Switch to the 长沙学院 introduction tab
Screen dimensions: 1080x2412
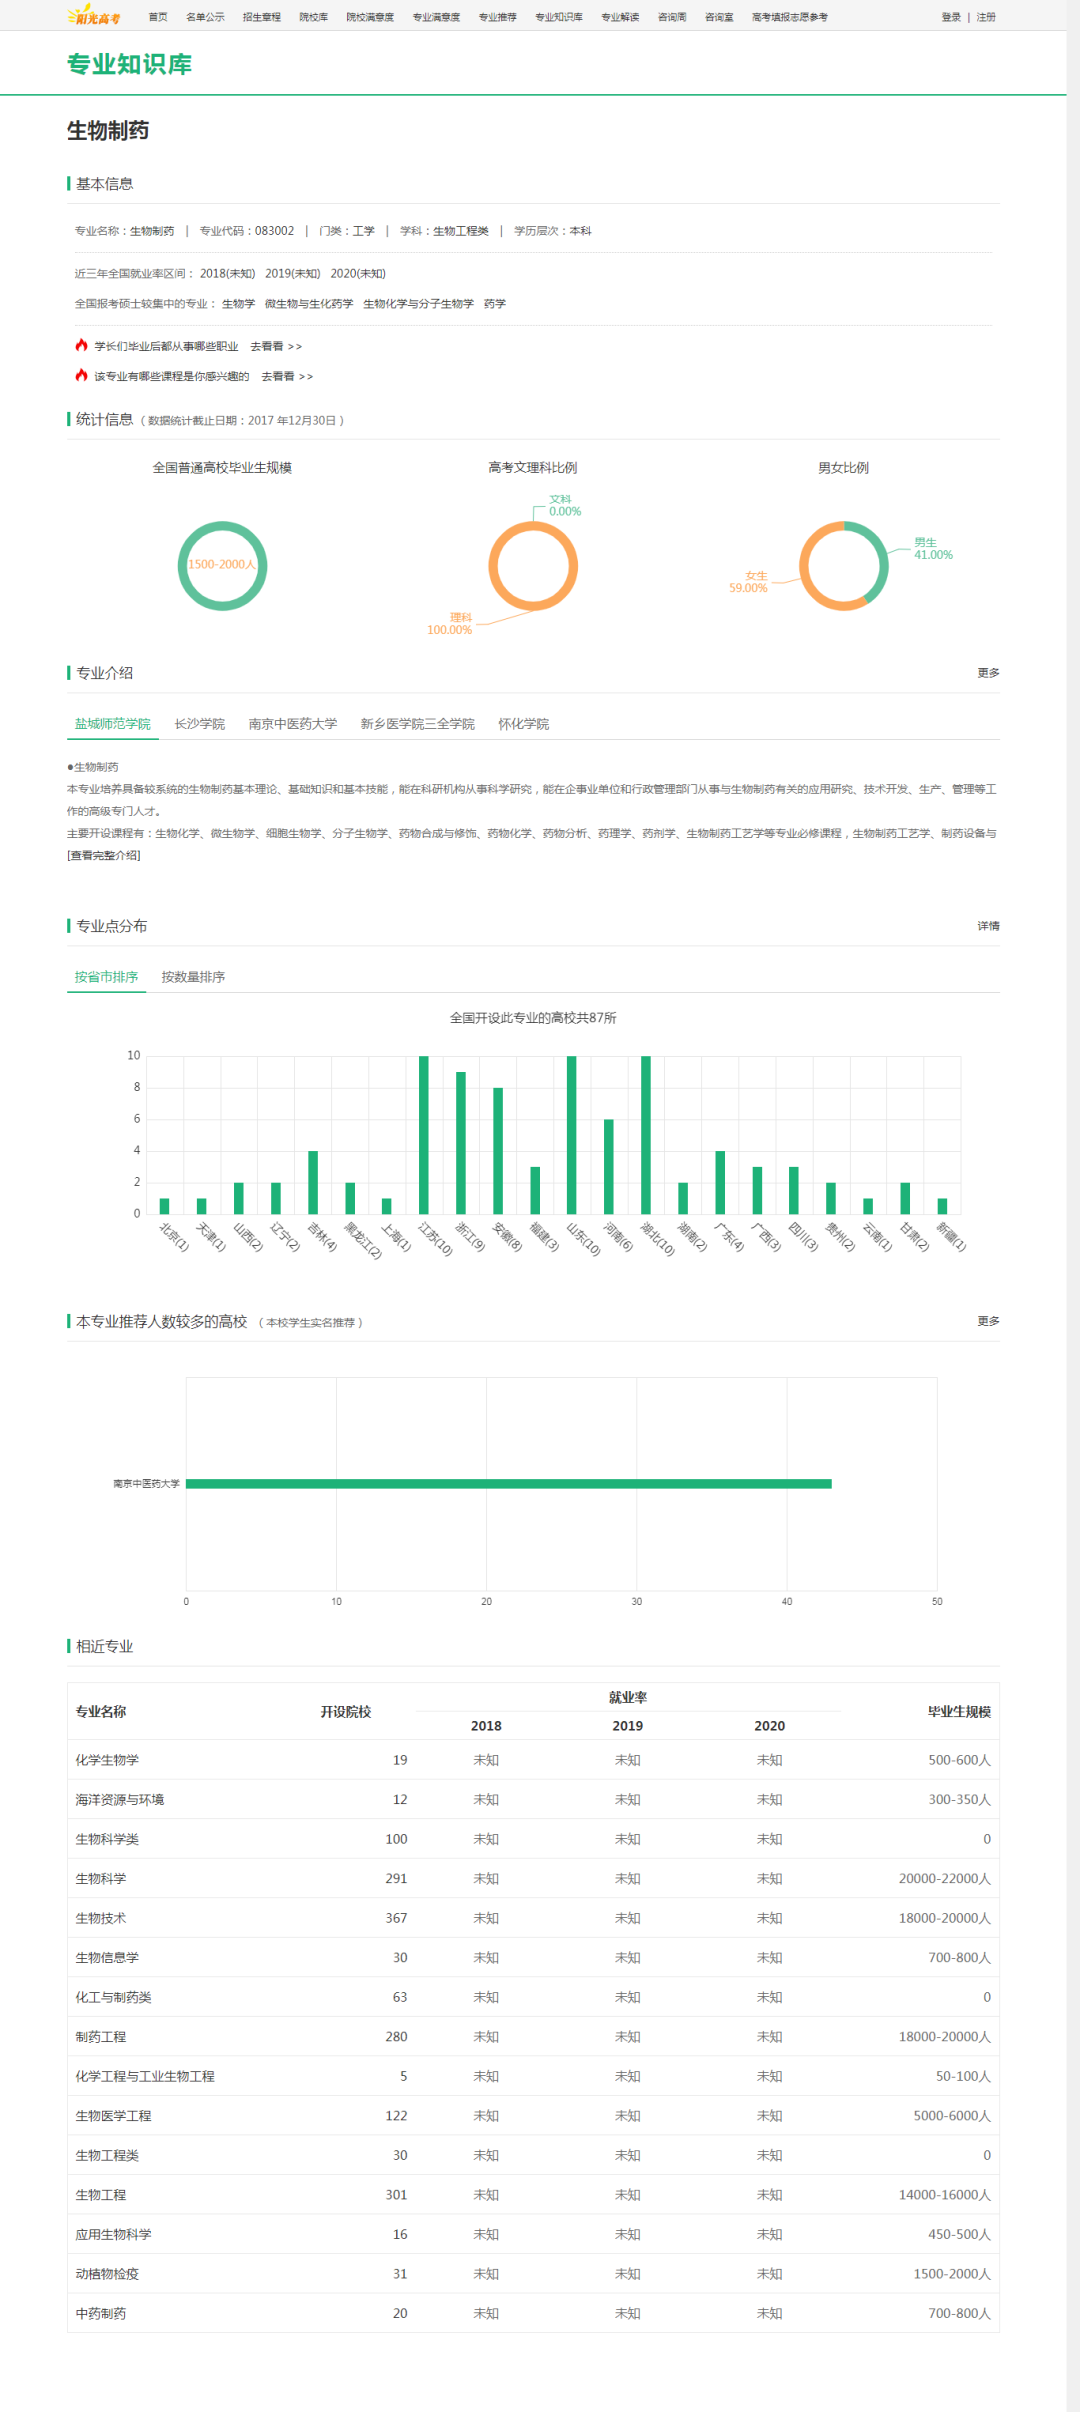[x=199, y=724]
